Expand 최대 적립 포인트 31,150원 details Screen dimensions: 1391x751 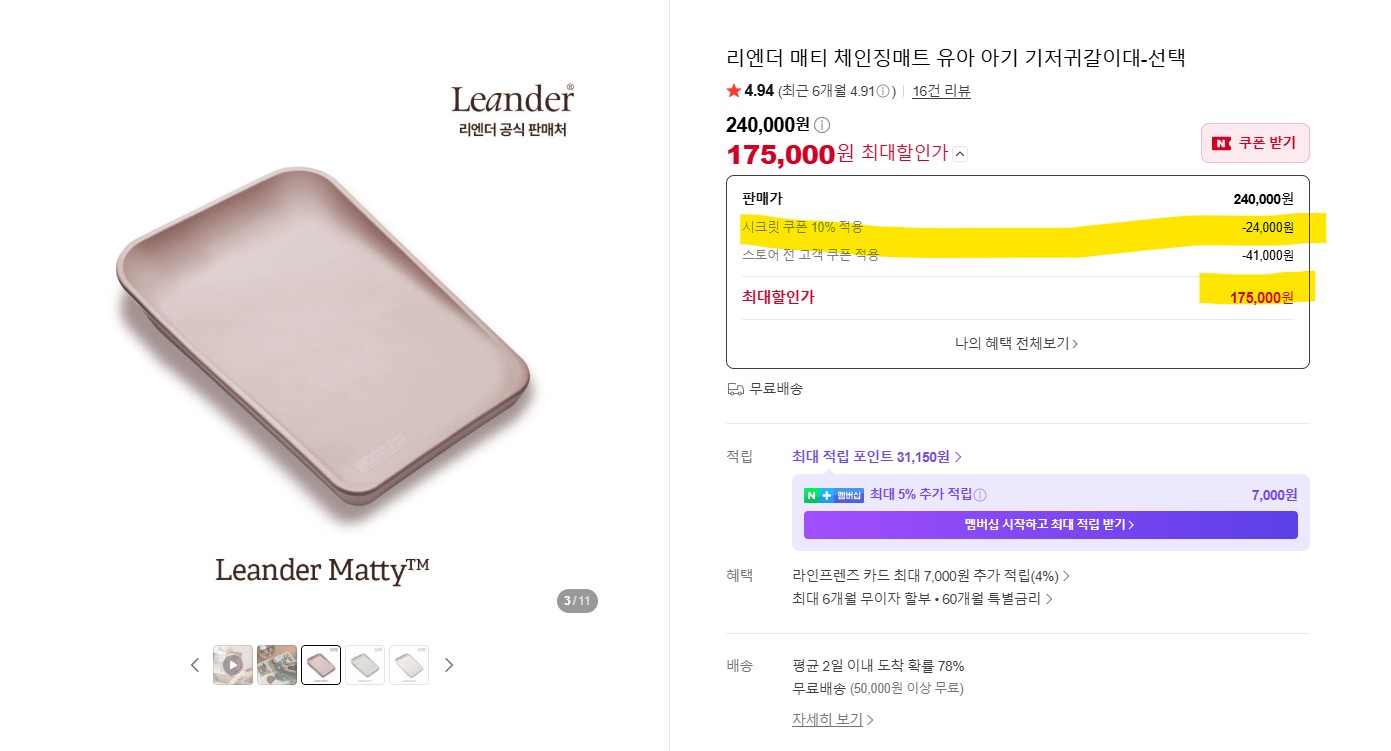point(877,457)
